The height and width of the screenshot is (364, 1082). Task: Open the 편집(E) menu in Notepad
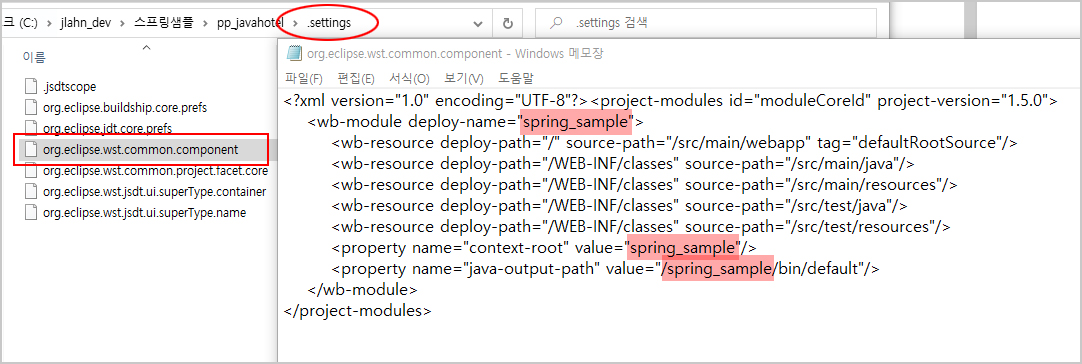356,78
